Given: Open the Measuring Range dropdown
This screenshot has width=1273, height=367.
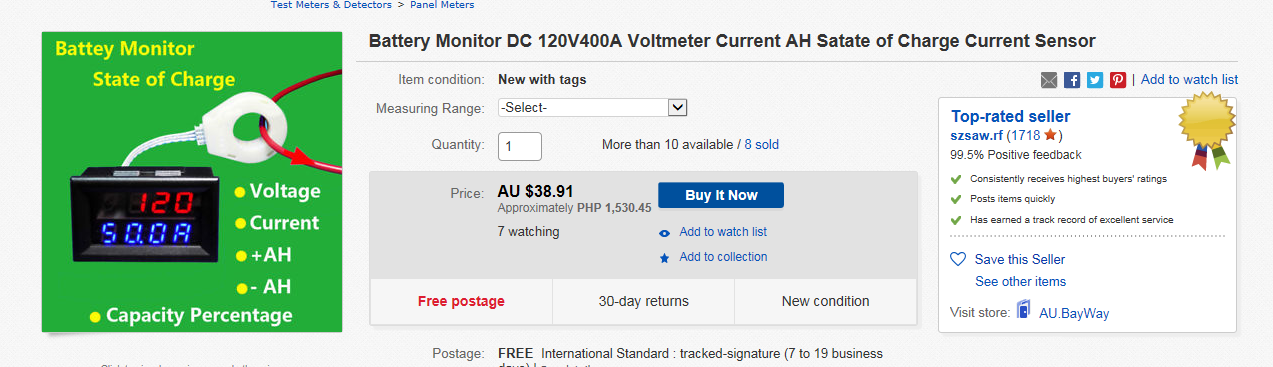Looking at the screenshot, I should (592, 107).
